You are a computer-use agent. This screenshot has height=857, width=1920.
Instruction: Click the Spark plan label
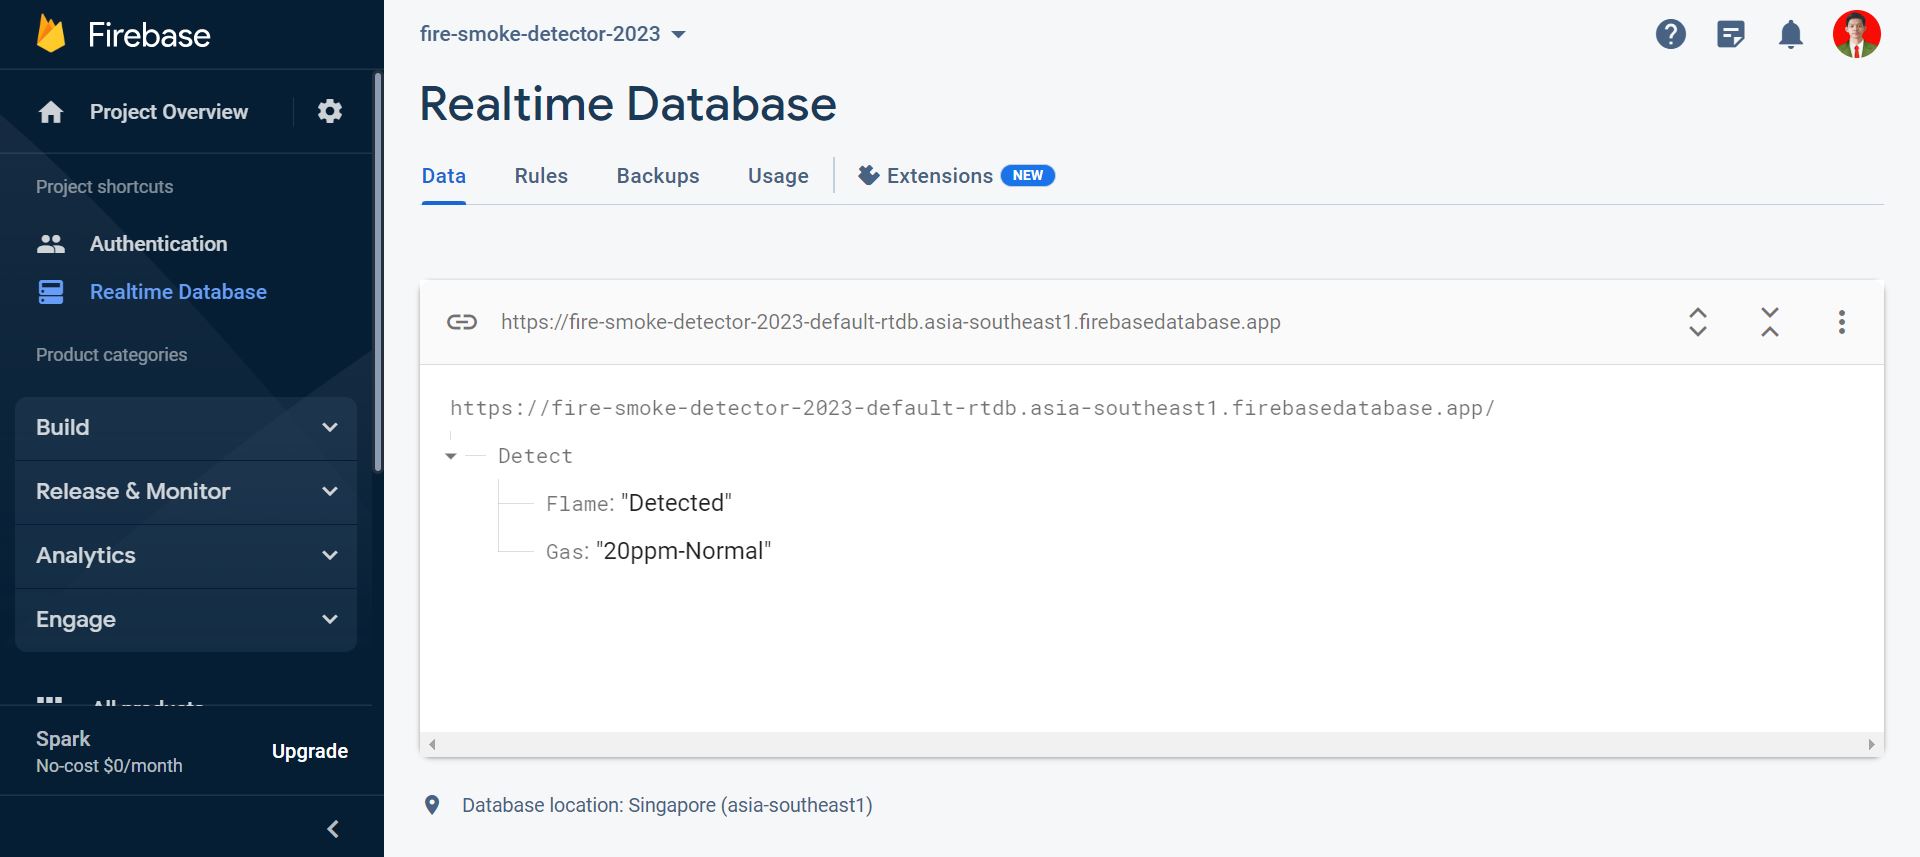pos(63,739)
